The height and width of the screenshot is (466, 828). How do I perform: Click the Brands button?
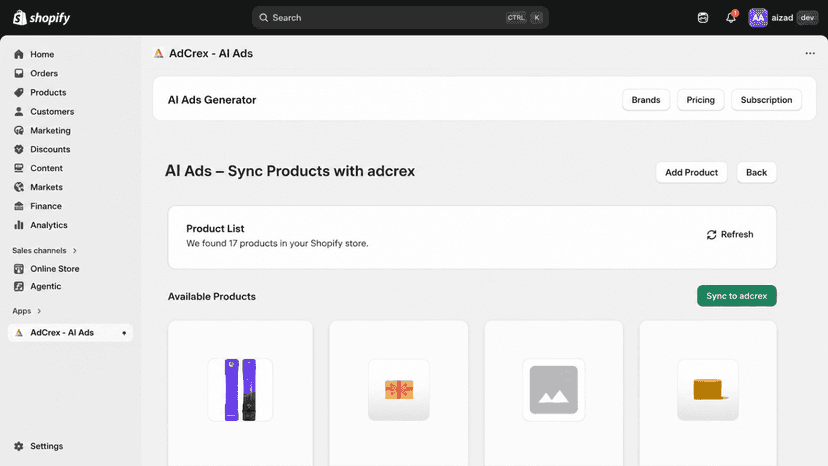[646, 100]
